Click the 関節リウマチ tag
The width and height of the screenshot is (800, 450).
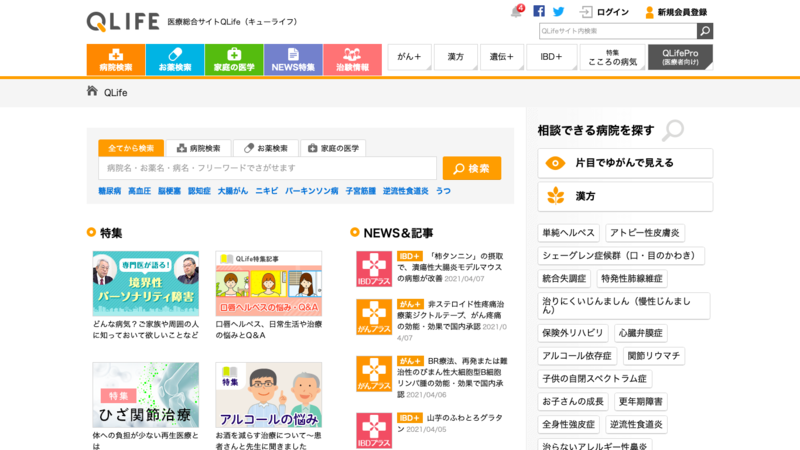654,356
